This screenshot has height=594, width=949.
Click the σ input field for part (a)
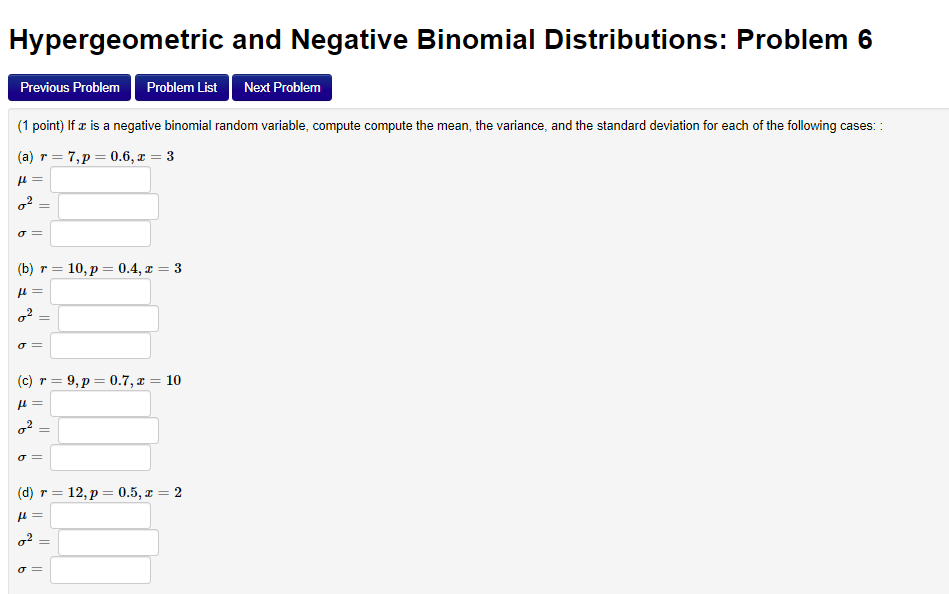pos(99,232)
